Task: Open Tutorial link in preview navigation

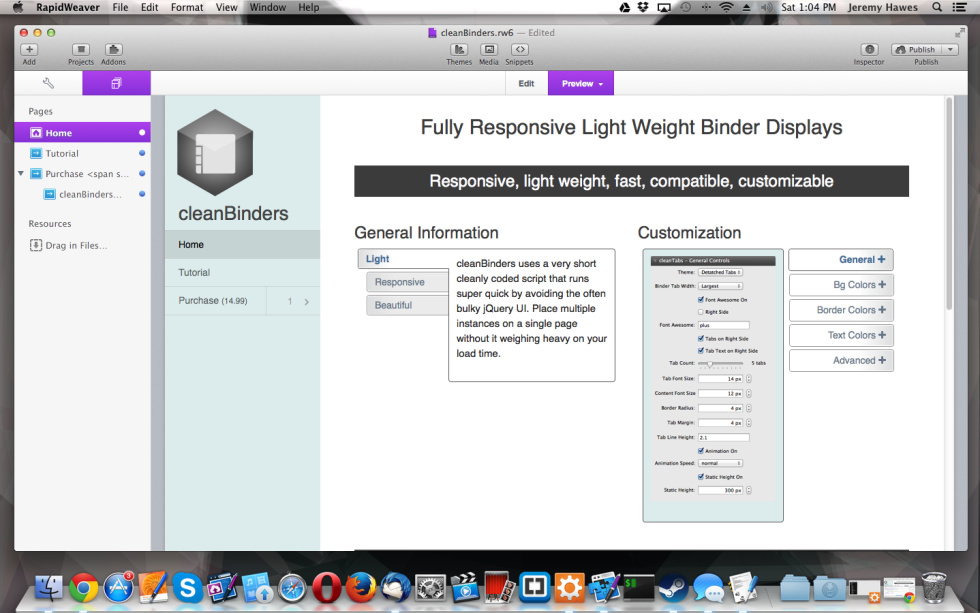Action: 242,272
